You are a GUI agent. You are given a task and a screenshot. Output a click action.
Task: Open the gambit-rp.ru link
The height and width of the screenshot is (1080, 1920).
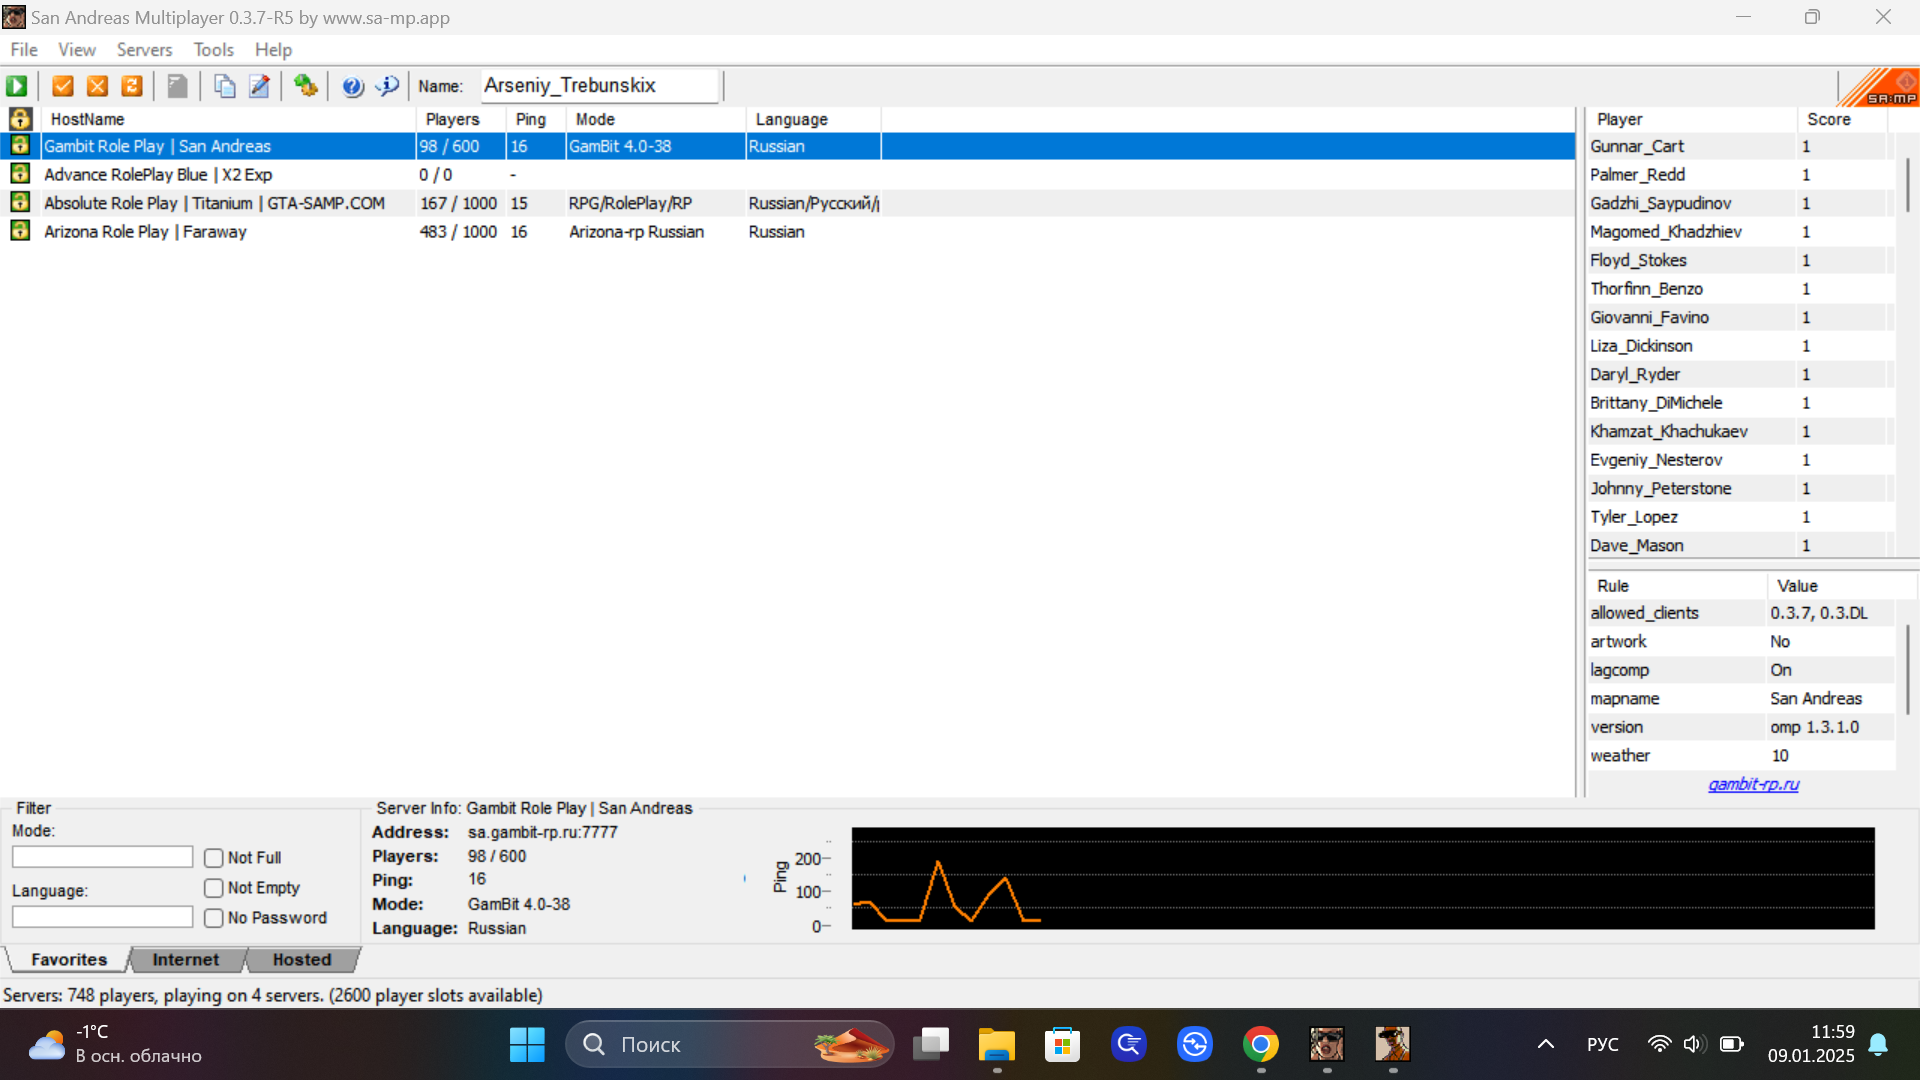tap(1753, 784)
